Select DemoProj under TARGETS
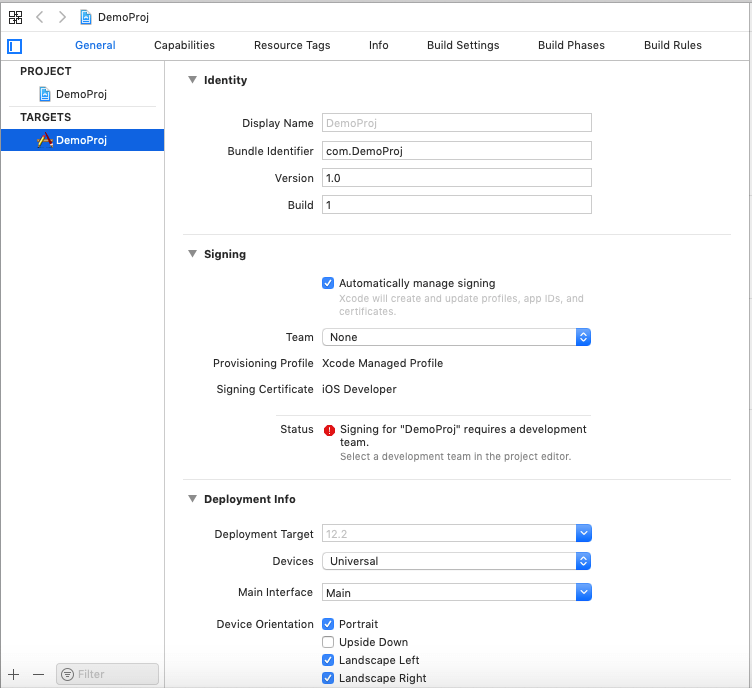Screen dimensions: 752x688 [82, 140]
